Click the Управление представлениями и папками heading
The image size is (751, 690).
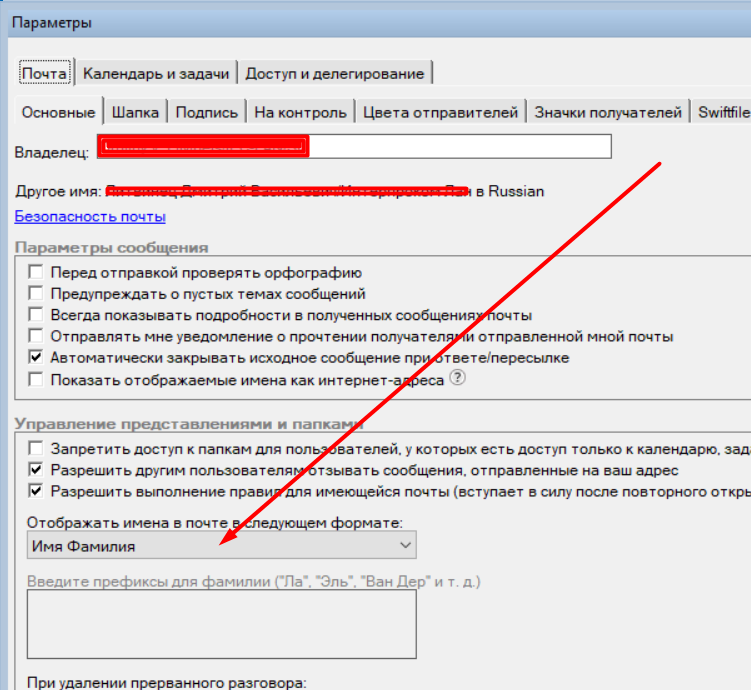189,424
